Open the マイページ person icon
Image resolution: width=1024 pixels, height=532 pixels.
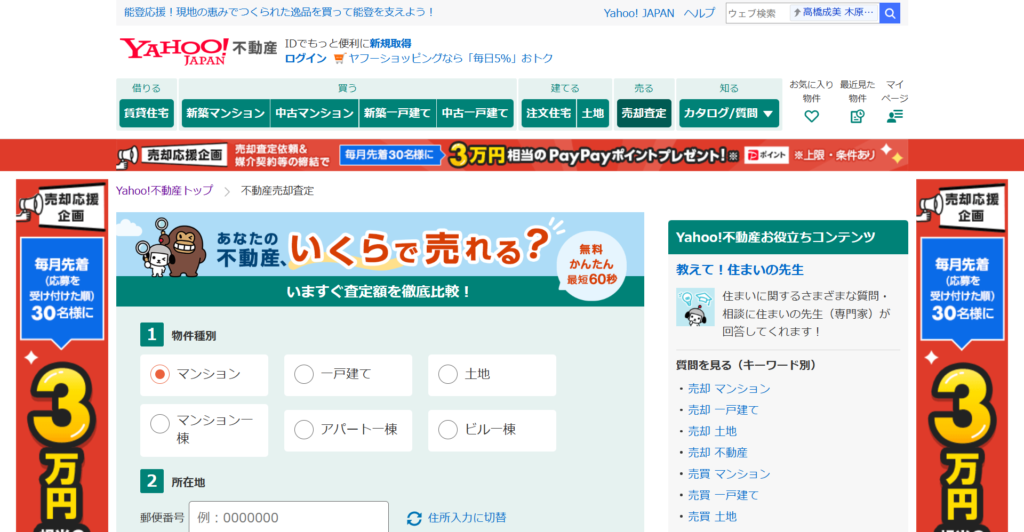click(894, 116)
